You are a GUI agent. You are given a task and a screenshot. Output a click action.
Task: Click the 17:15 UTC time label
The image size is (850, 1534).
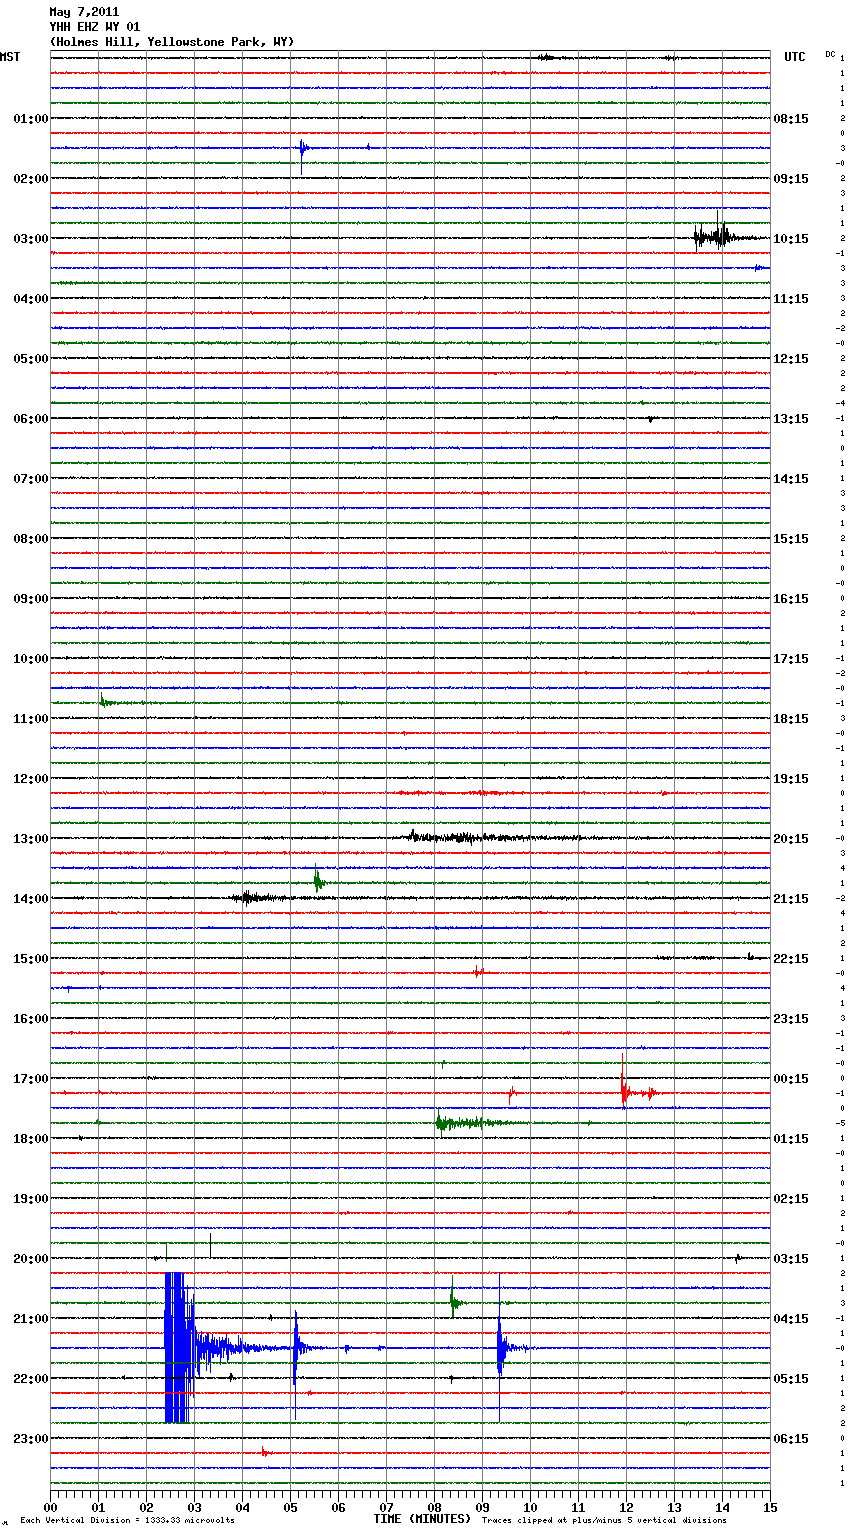pyautogui.click(x=791, y=659)
